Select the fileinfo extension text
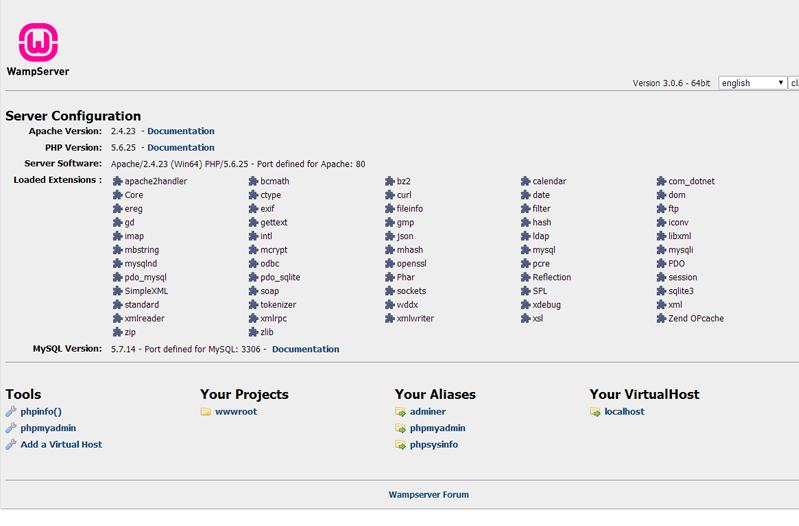This screenshot has height=526, width=799. pyautogui.click(x=410, y=208)
